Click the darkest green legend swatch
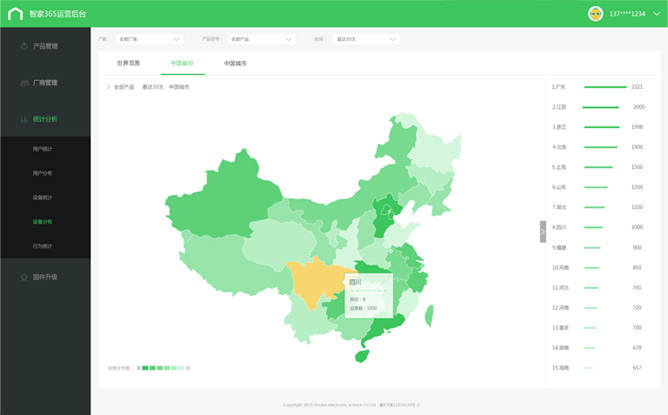Screen dimensions: 668x415 click(x=145, y=368)
